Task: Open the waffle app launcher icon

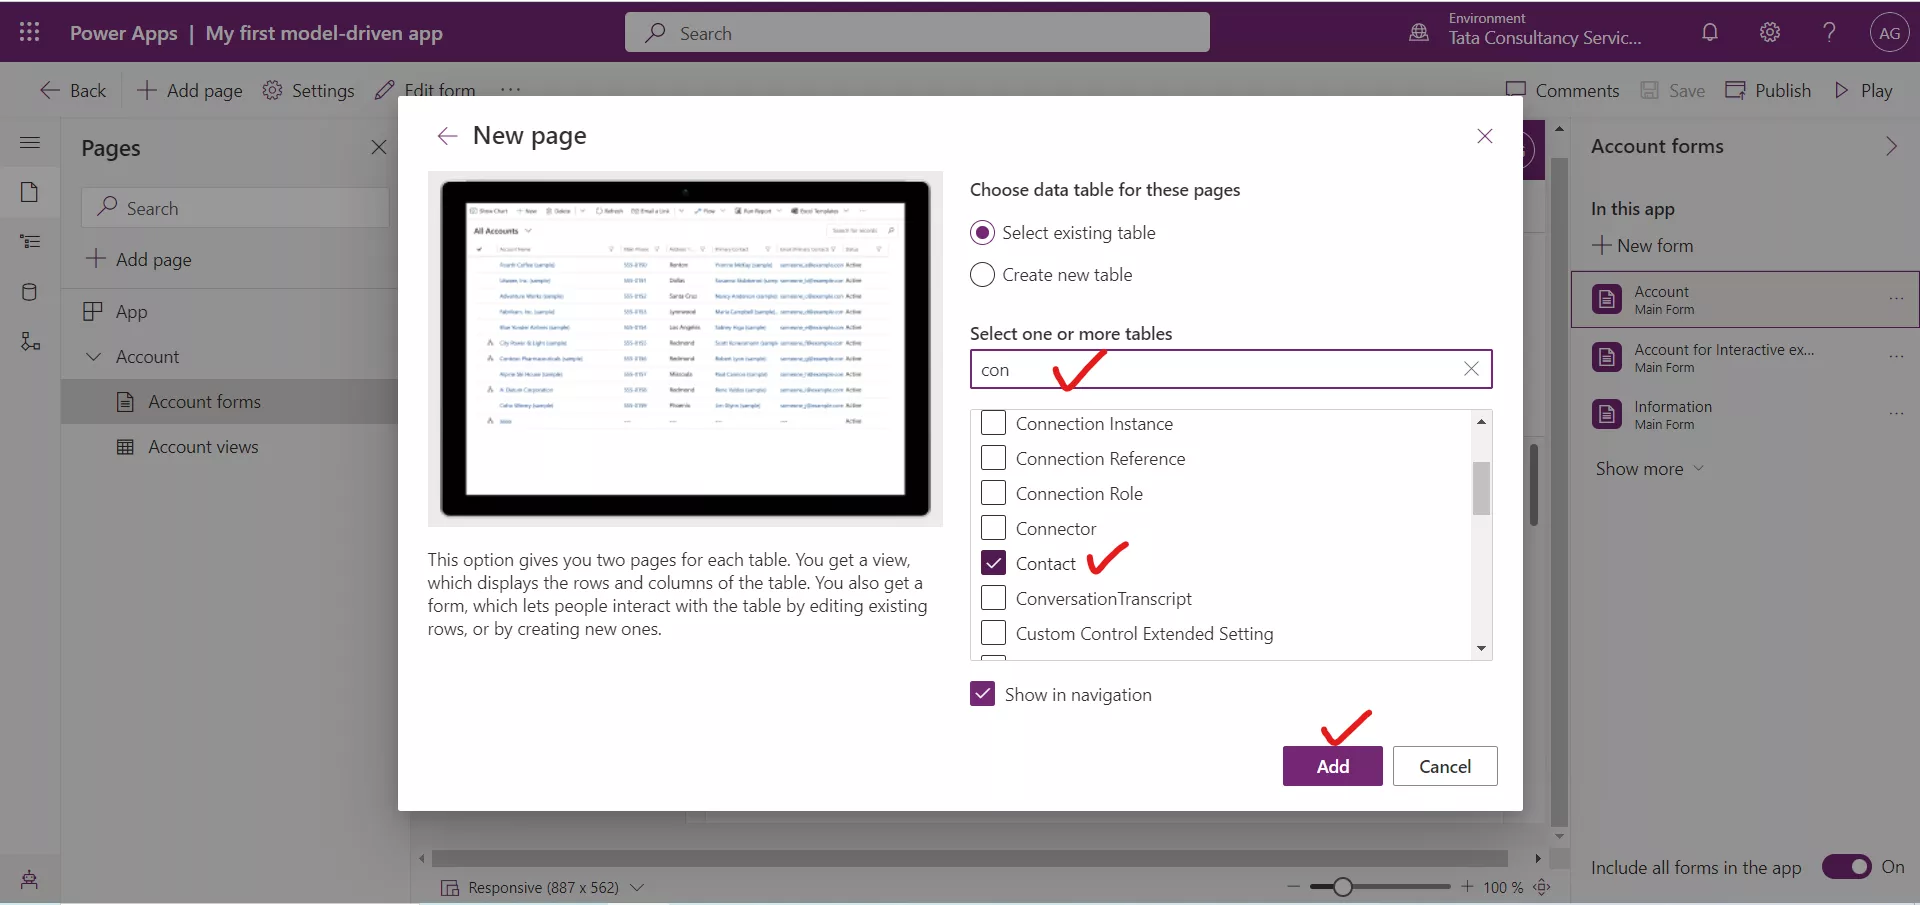Action: pos(29,32)
